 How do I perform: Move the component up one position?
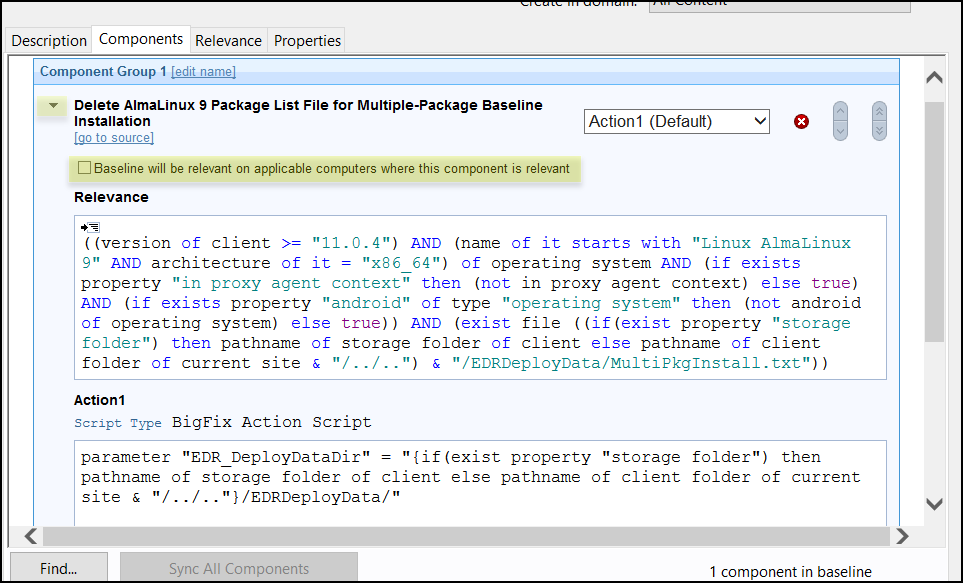coord(840,110)
